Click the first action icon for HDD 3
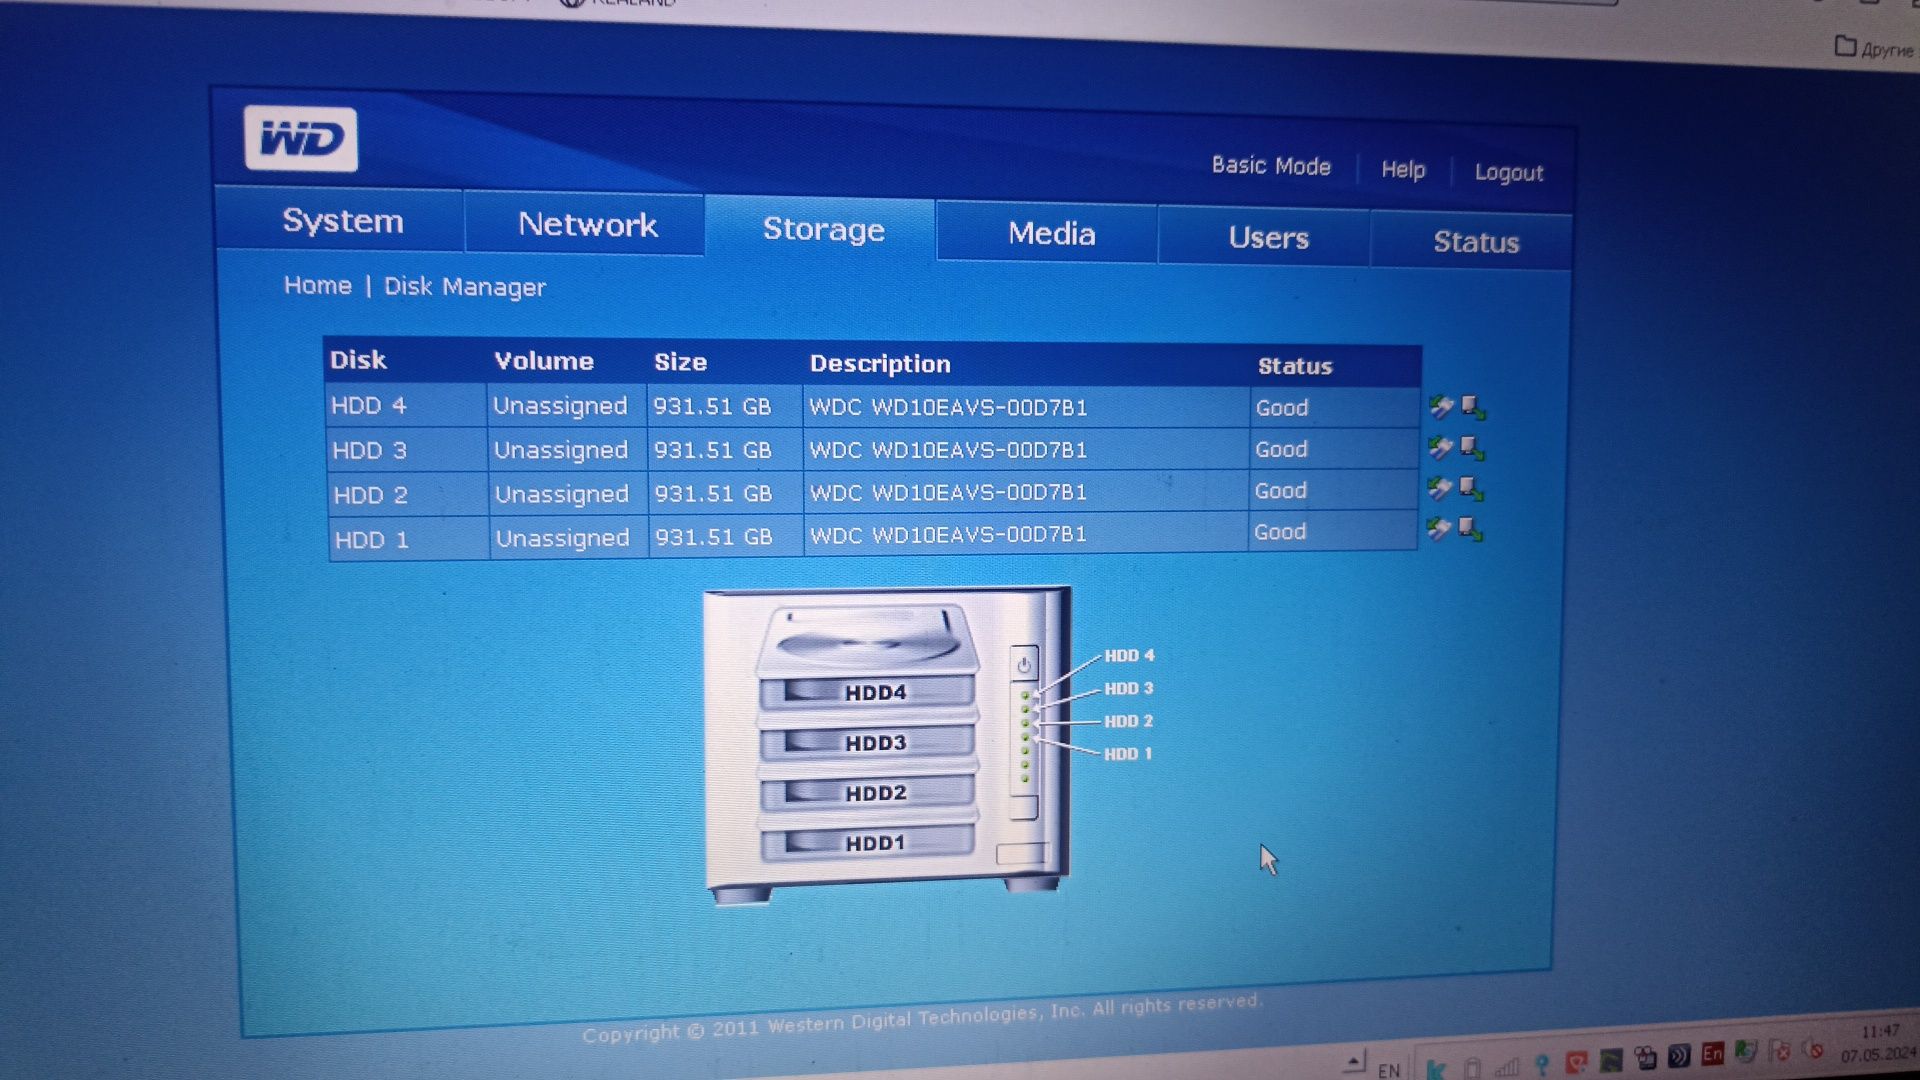 point(1441,448)
